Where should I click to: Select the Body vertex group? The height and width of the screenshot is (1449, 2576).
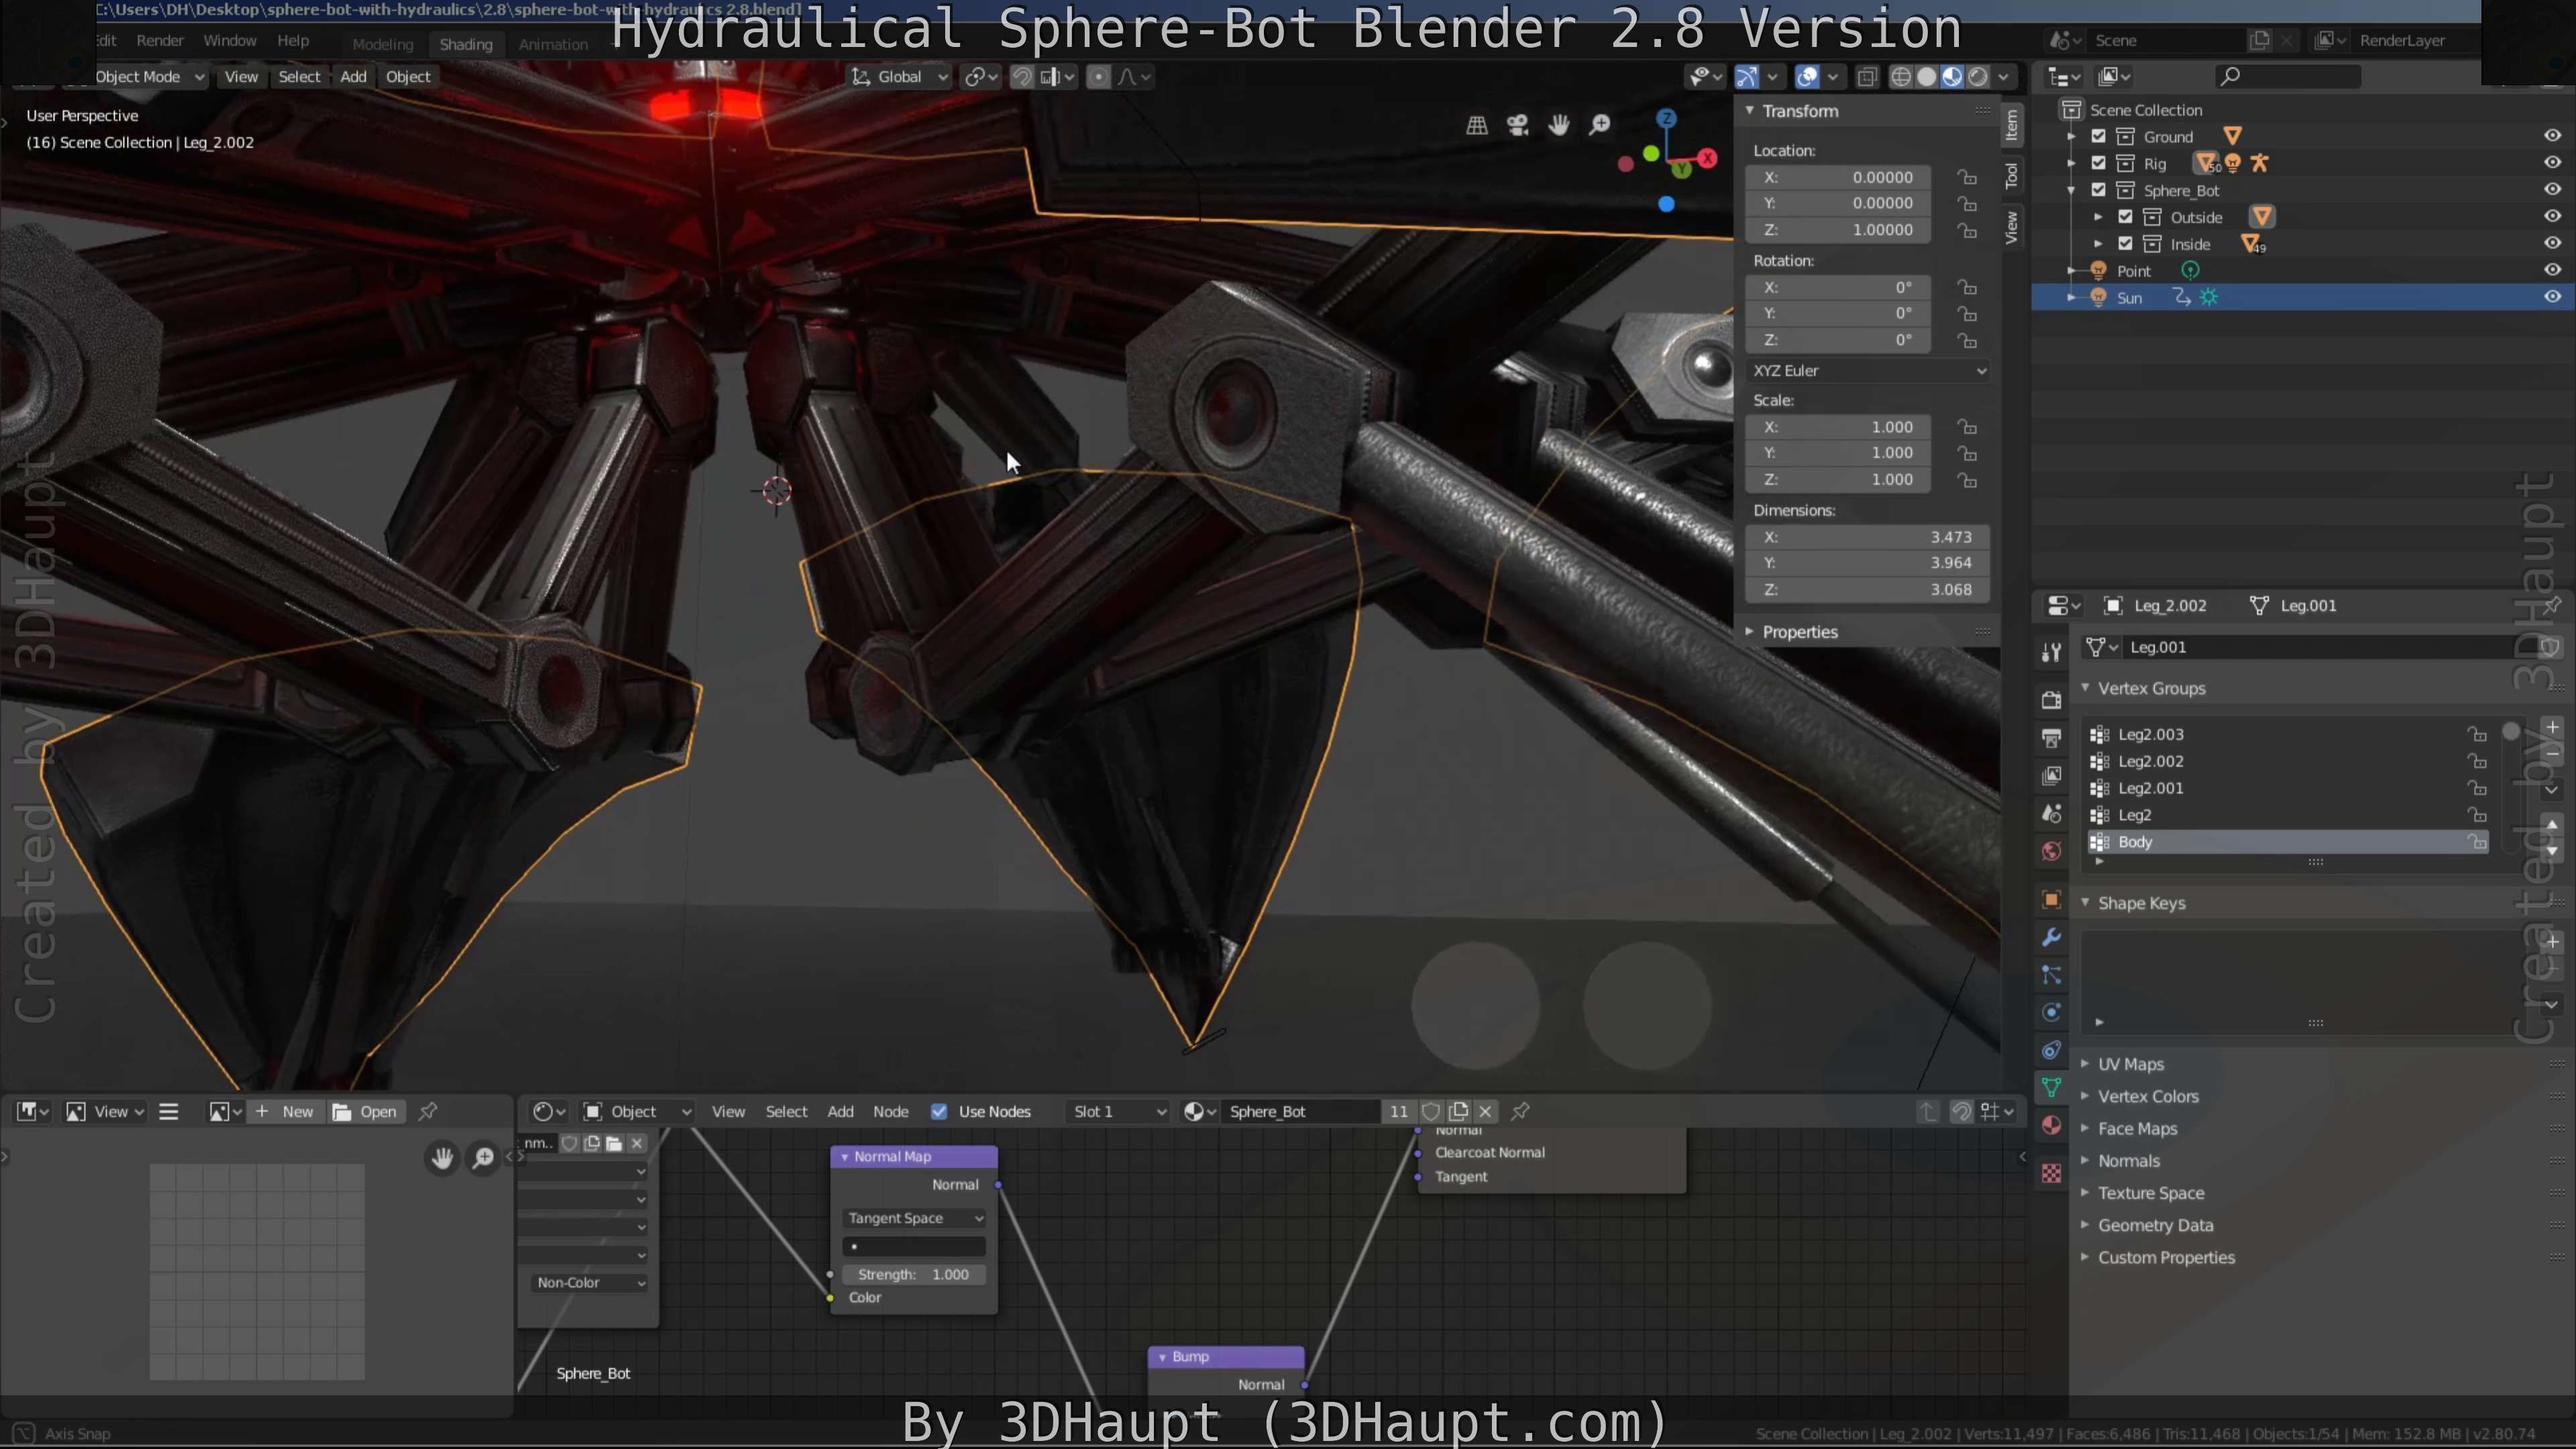tap(2288, 842)
